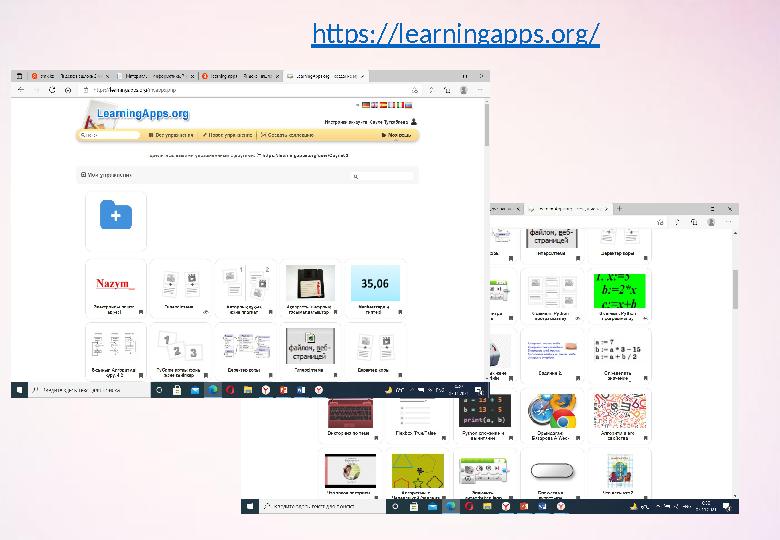Open Microsoft Store on the front taskbar
Viewport: 780px width, 540px height.
[x=177, y=390]
